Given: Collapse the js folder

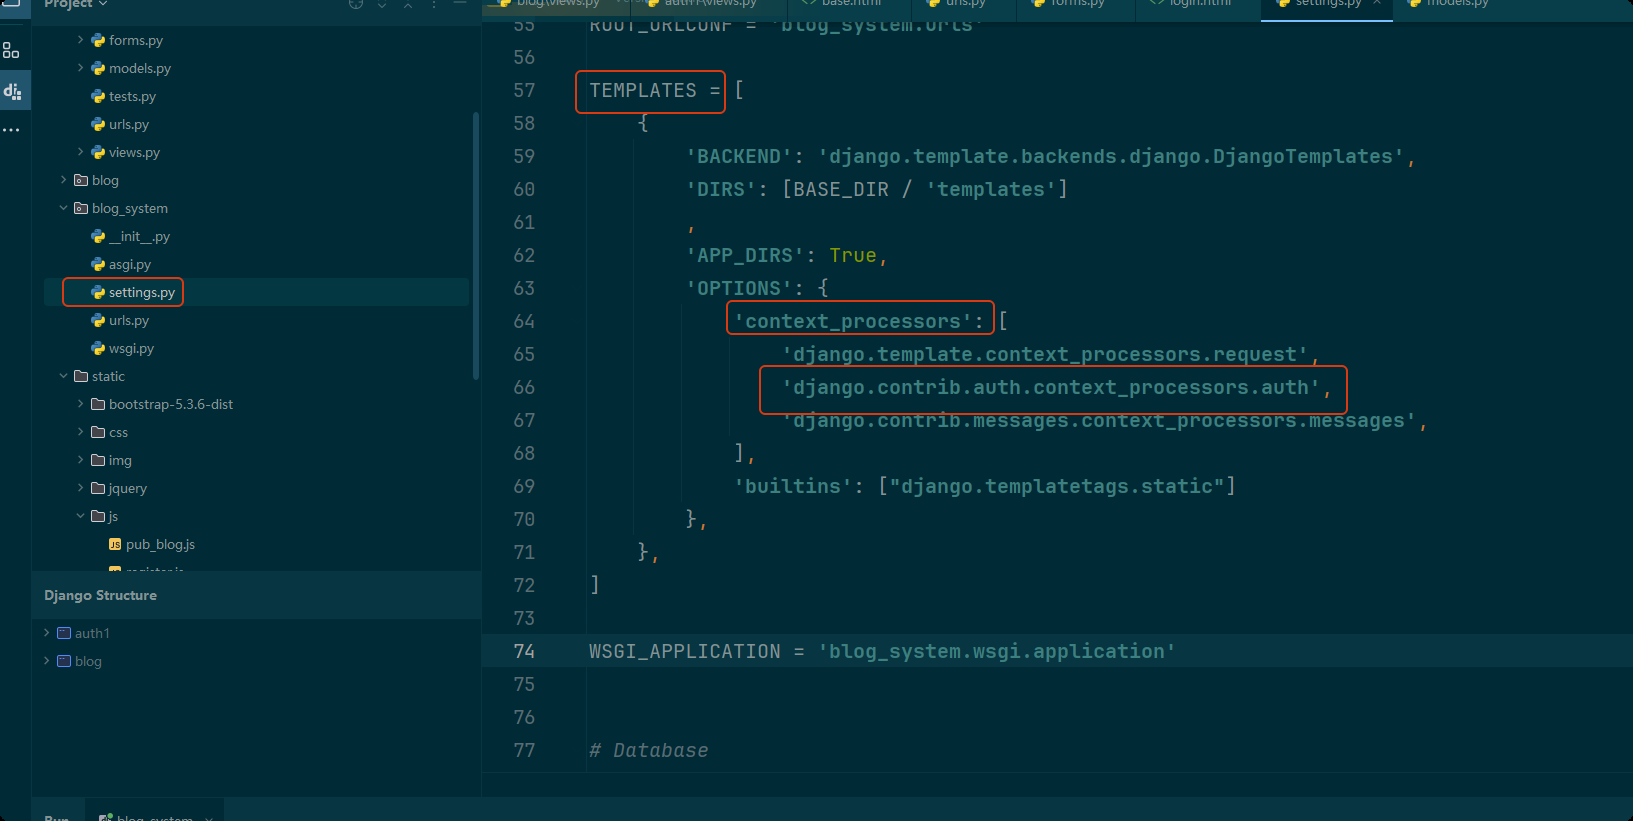Looking at the screenshot, I should click(81, 516).
